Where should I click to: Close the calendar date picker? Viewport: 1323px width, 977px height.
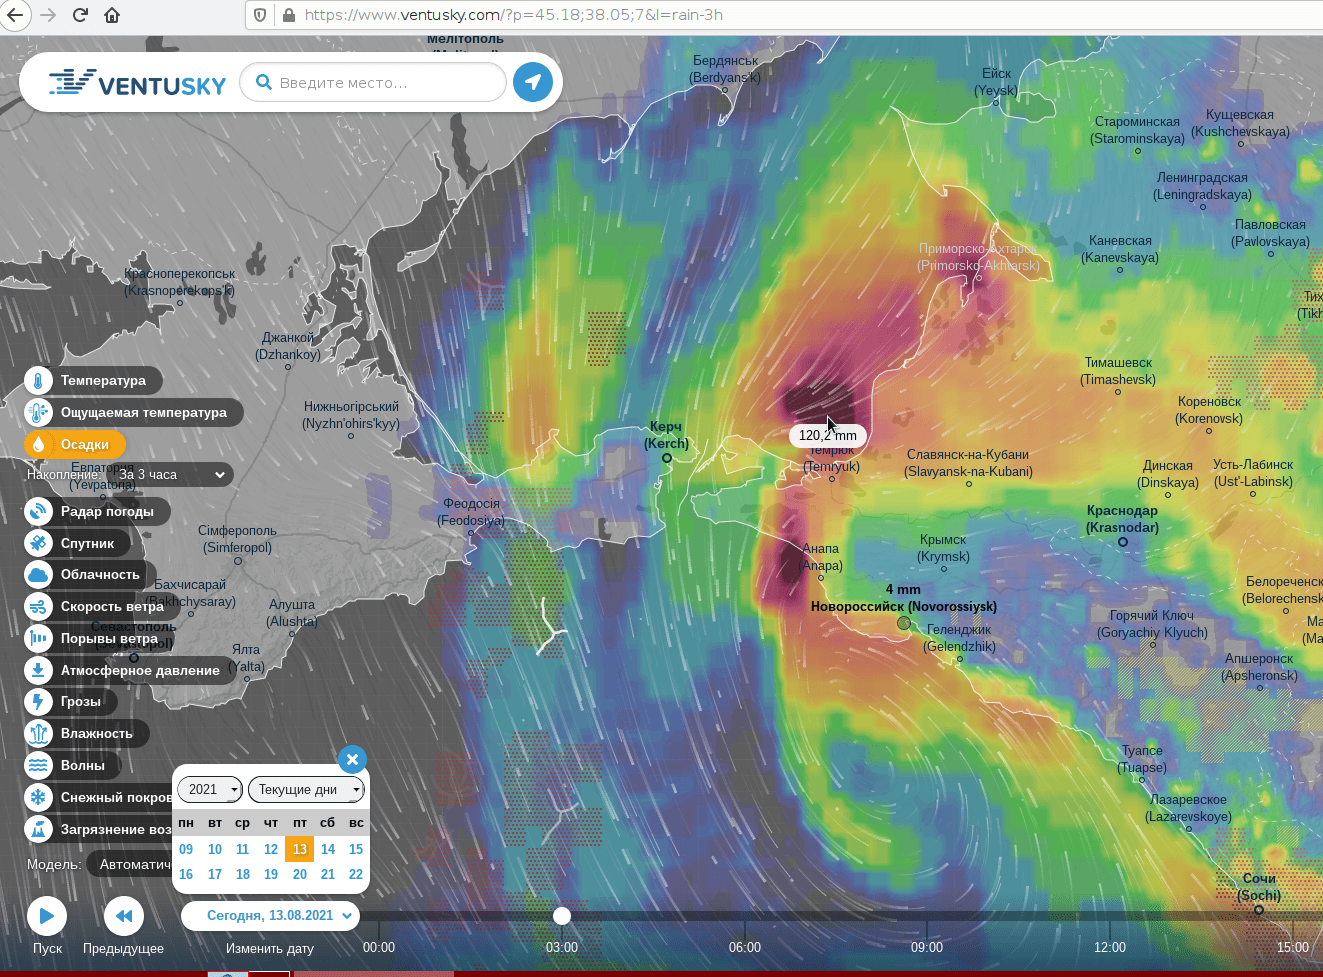(352, 759)
